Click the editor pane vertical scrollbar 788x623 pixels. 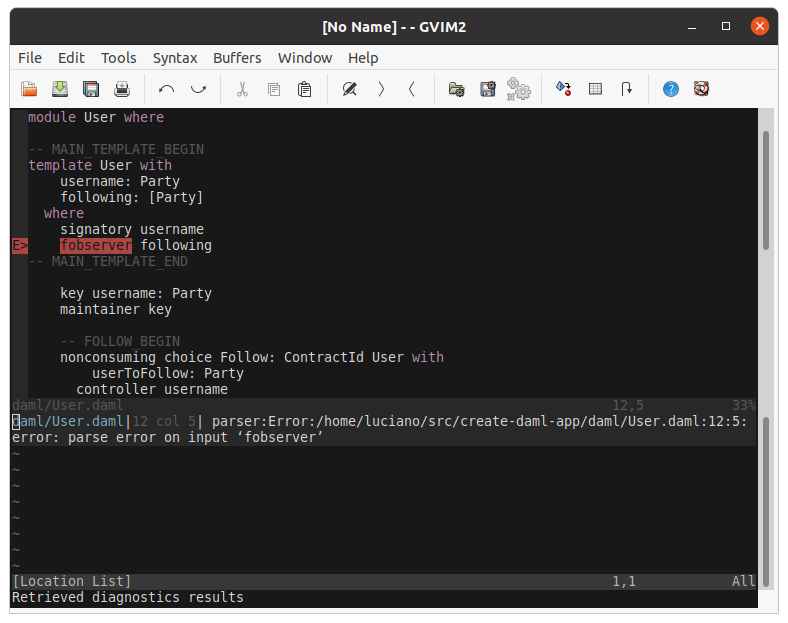(x=766, y=190)
